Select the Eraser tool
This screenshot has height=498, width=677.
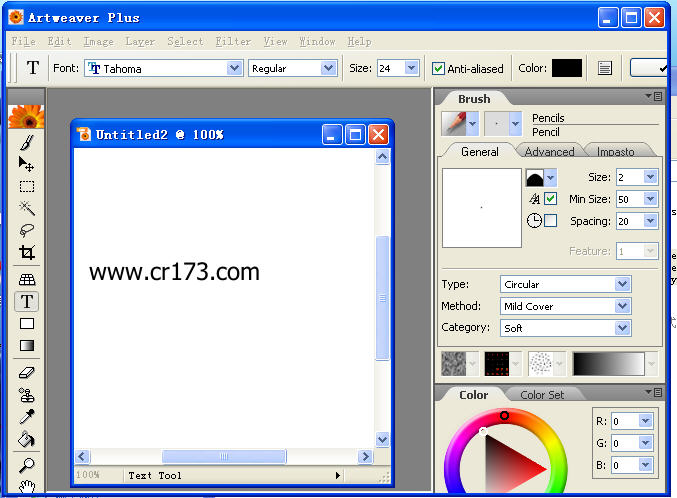tap(26, 372)
